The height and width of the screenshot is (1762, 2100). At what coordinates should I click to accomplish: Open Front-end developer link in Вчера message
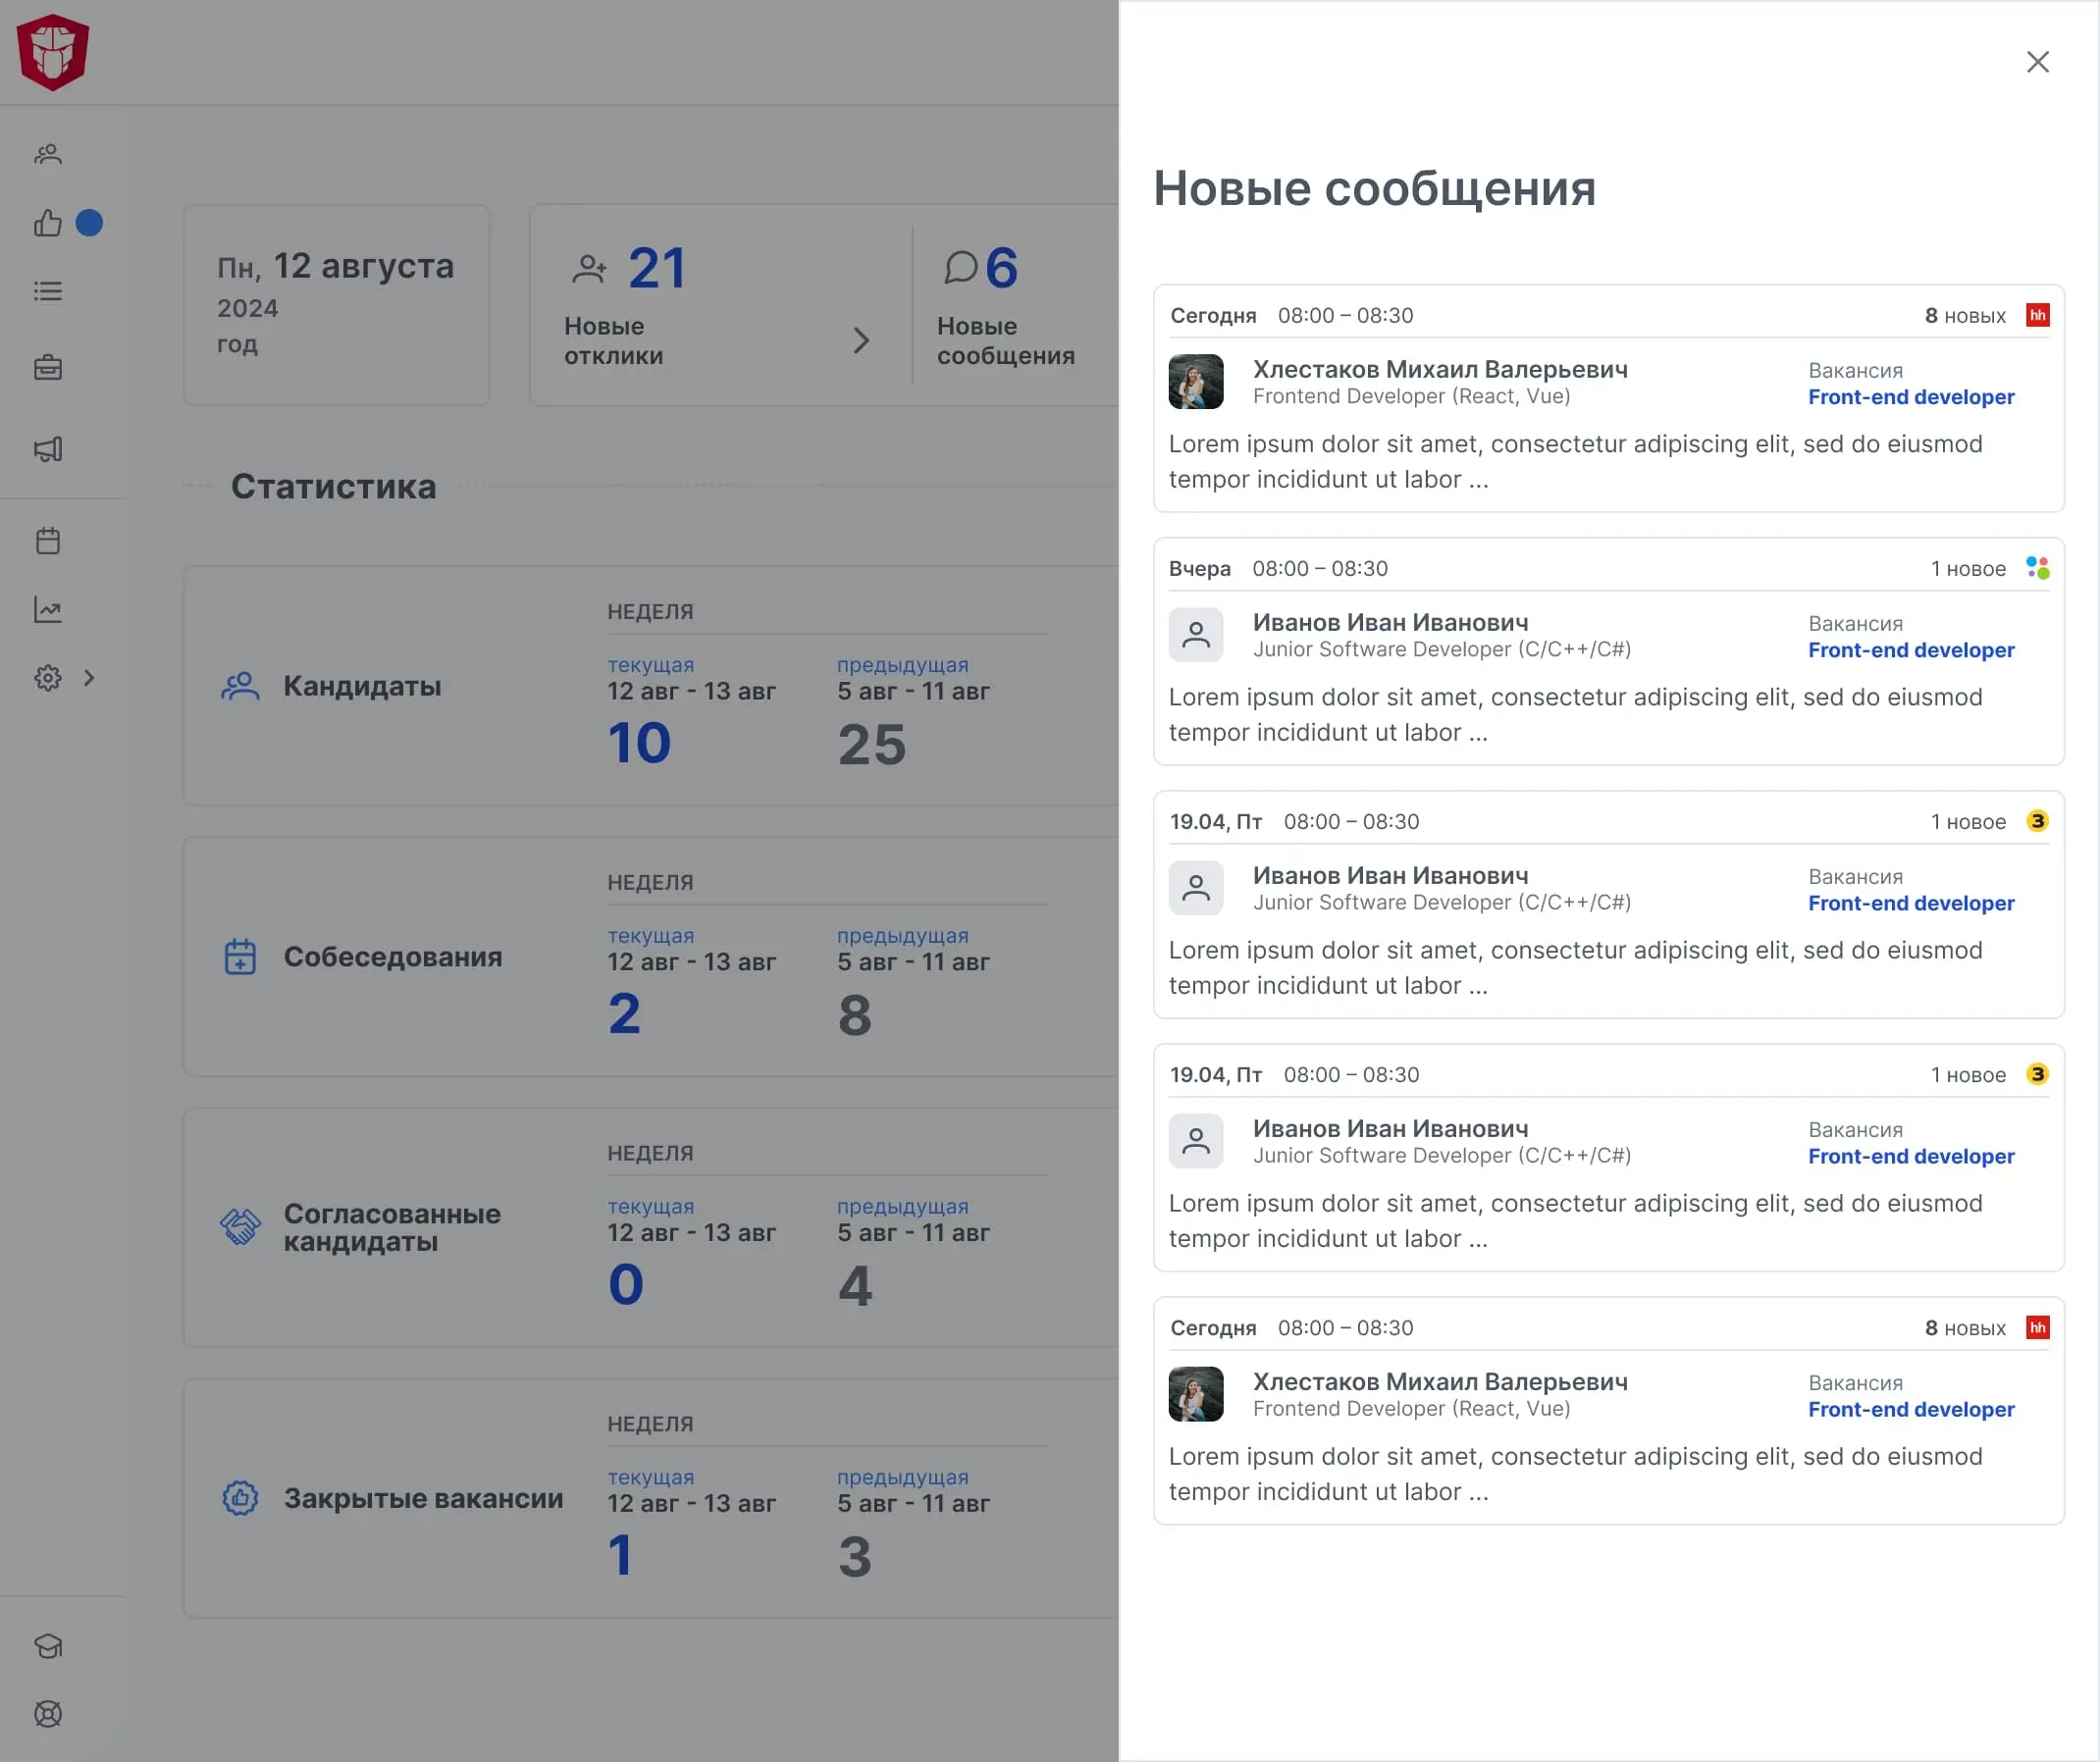tap(1910, 650)
